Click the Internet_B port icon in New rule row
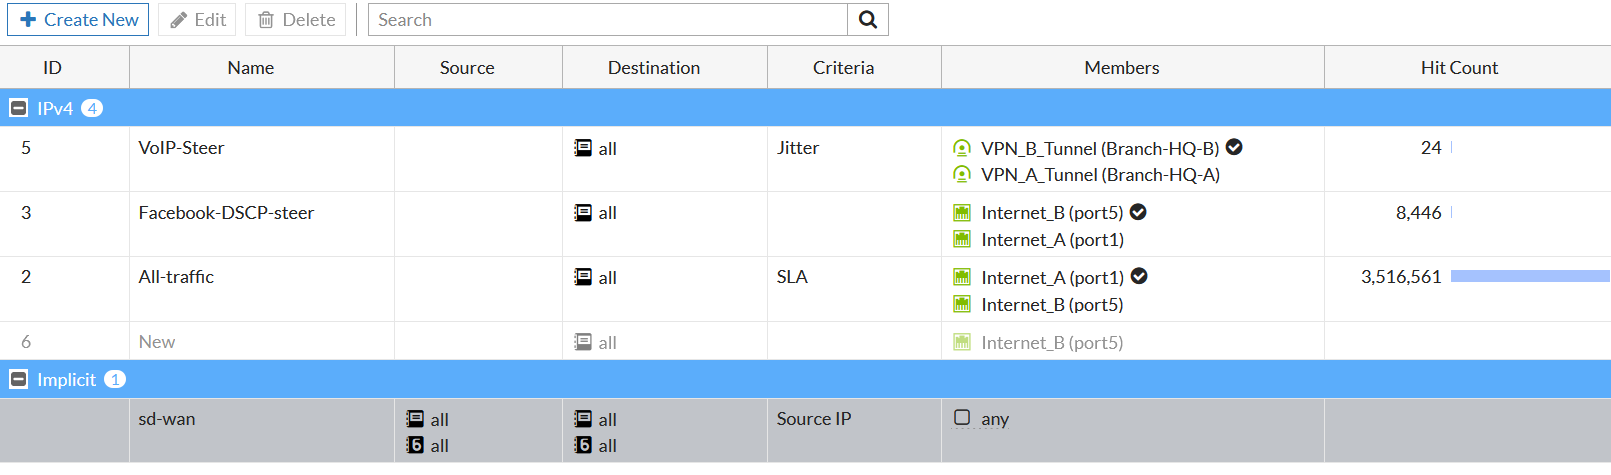The width and height of the screenshot is (1611, 475). click(962, 342)
